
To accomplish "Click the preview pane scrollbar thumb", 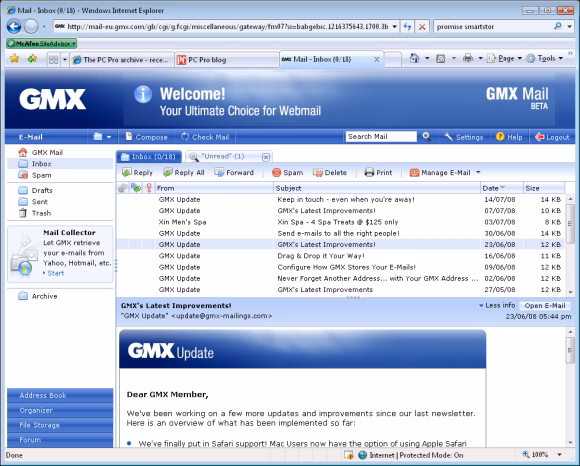I will (x=570, y=350).
